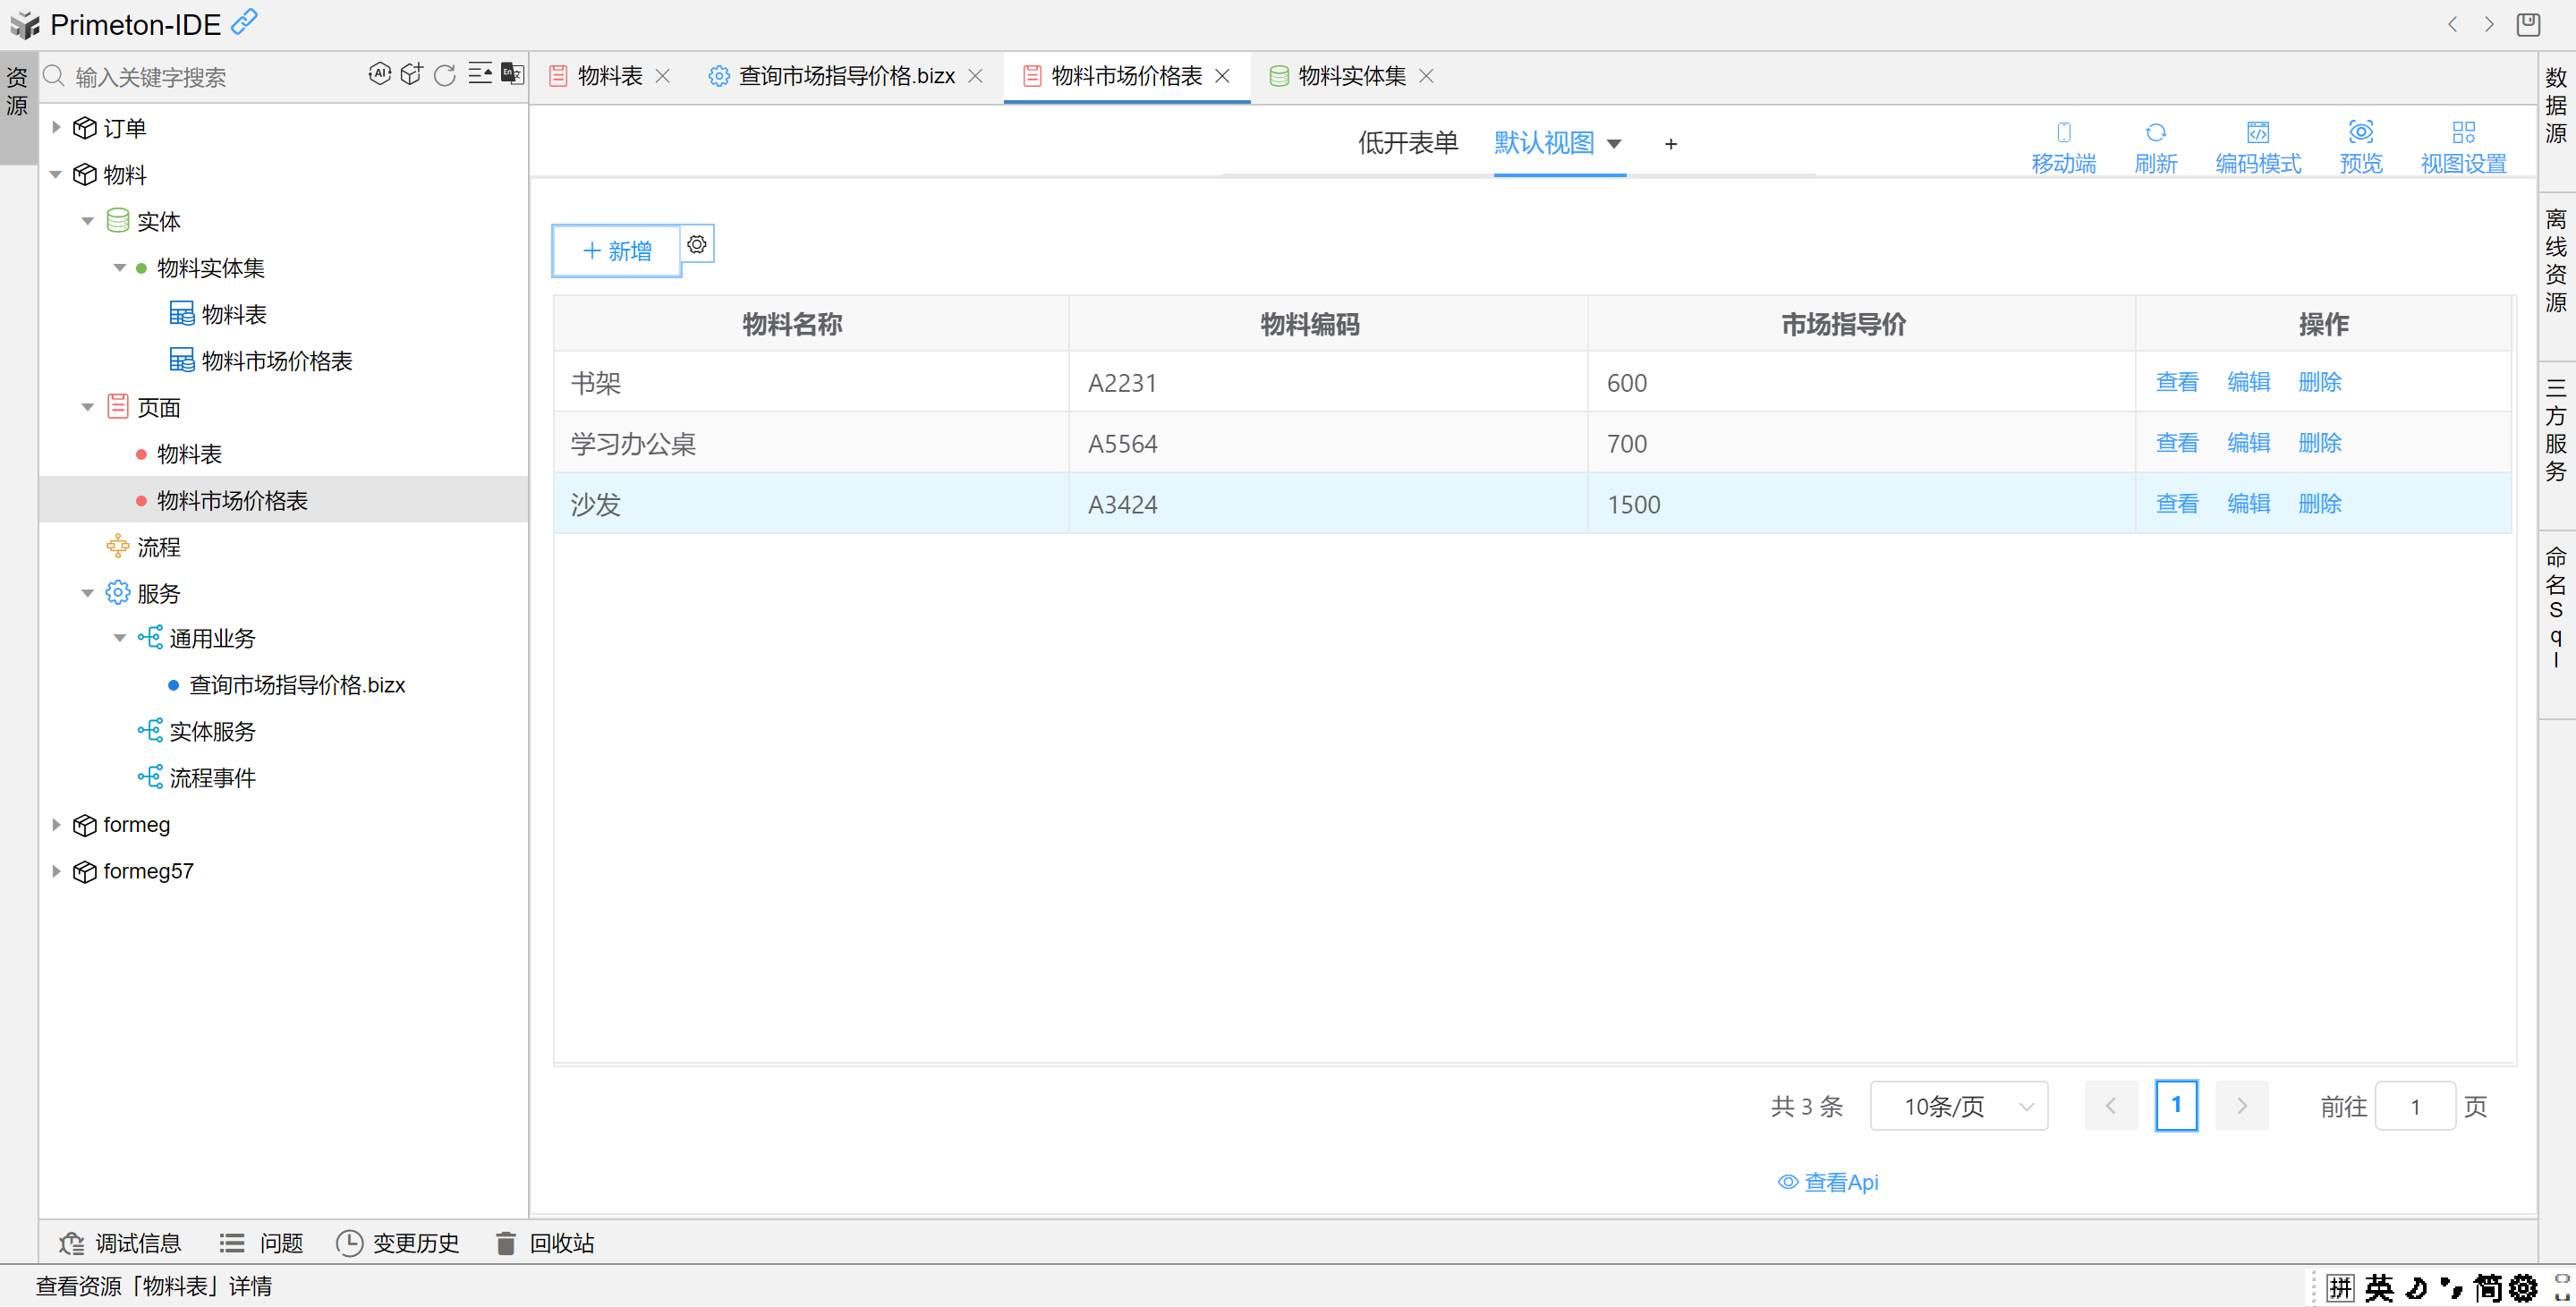Click the 新增 button
The image size is (2576, 1307).
click(x=617, y=251)
